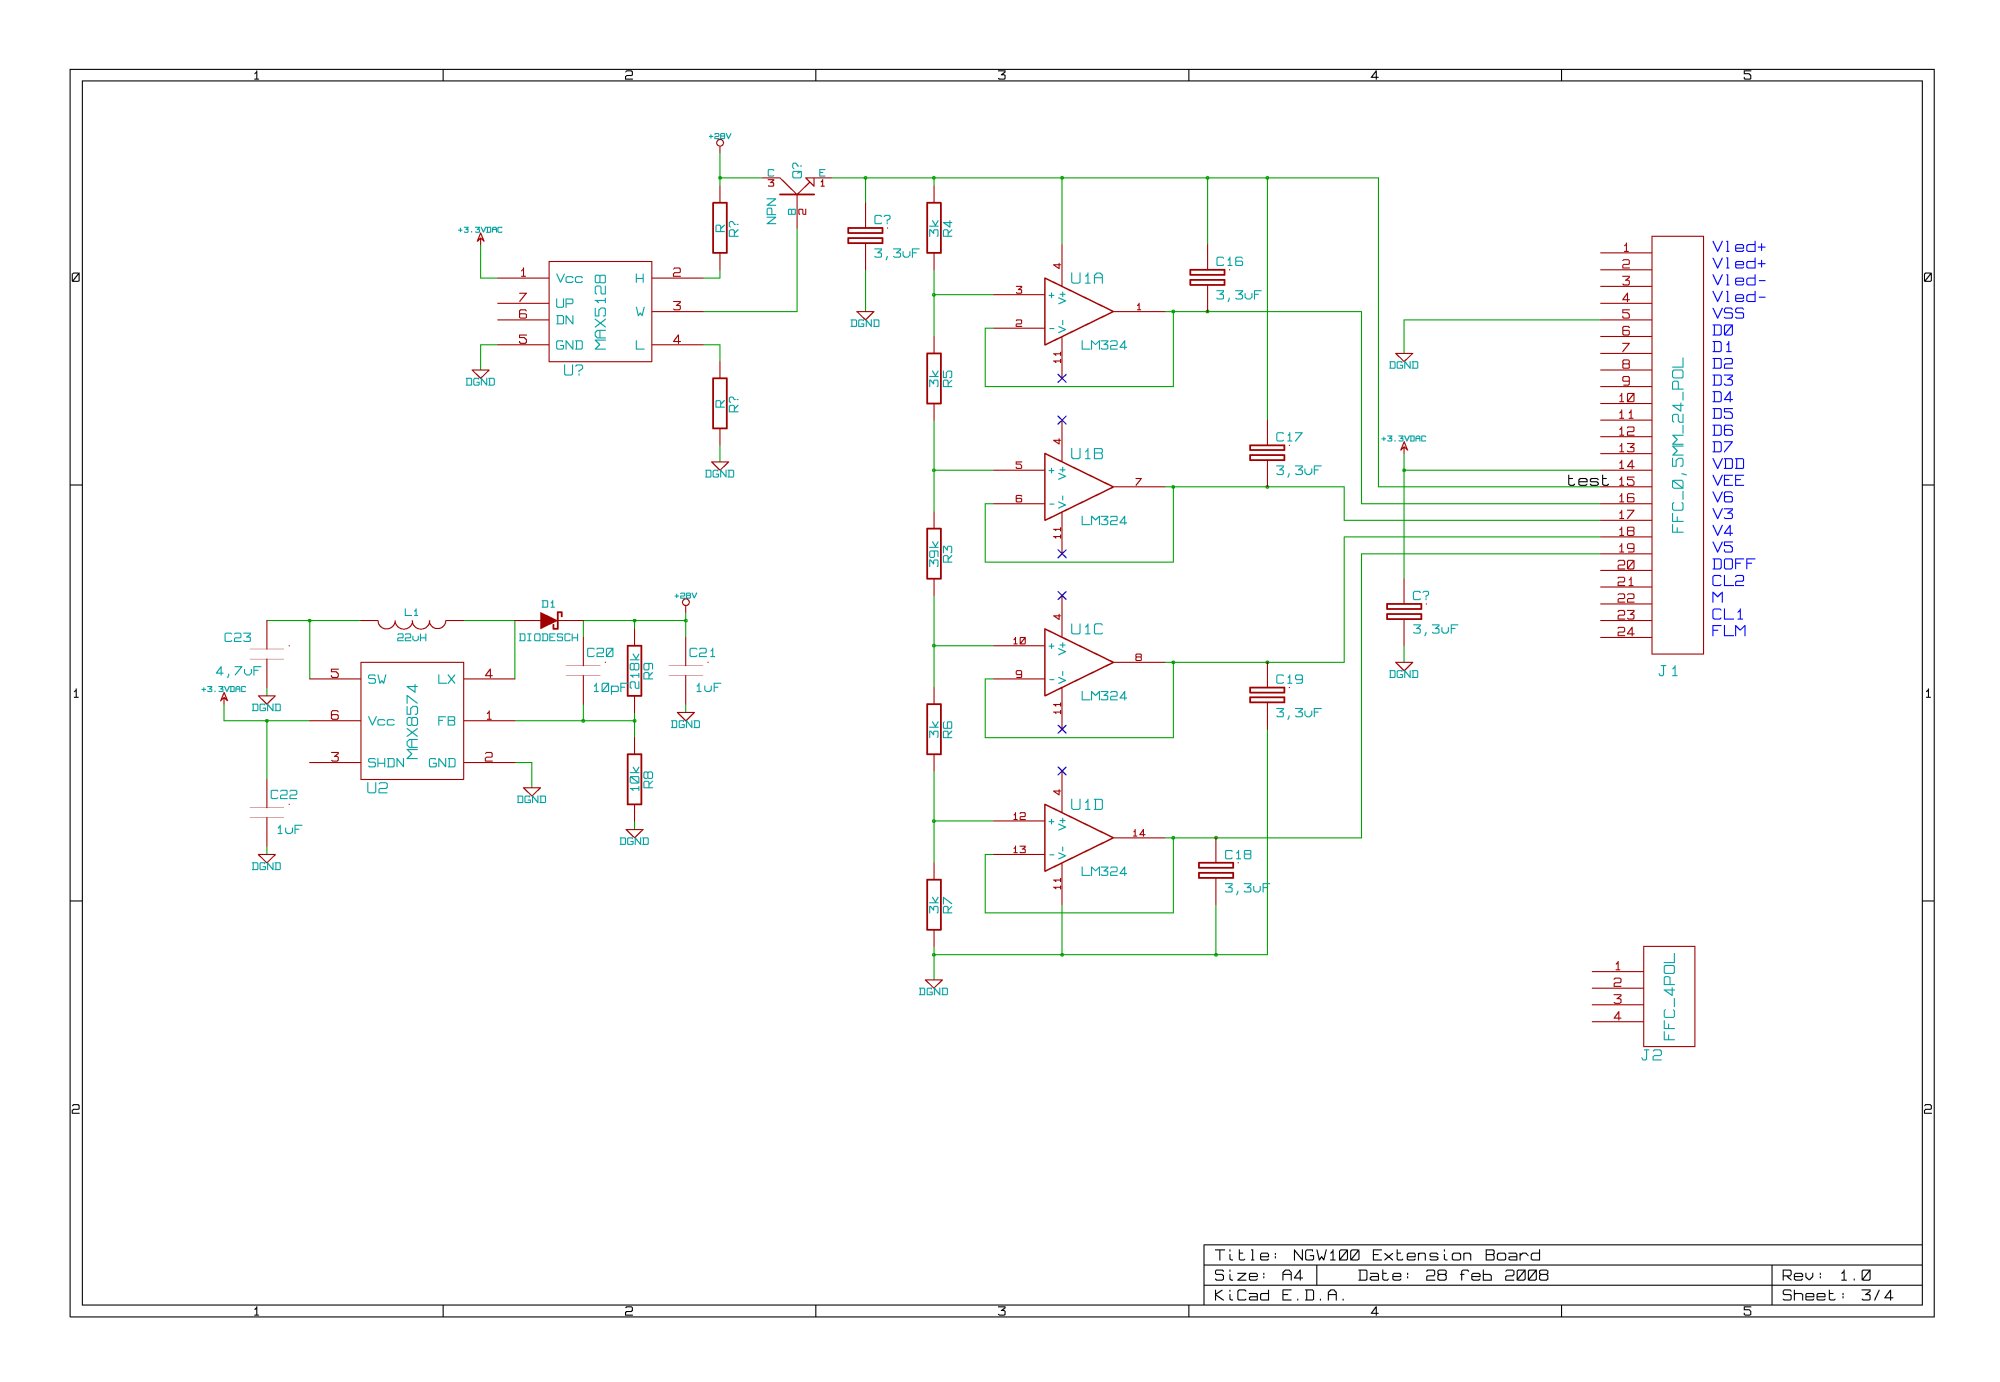Screen dimensions: 2000x1382
Task: Select resistor R3 39k
Action: tap(934, 554)
